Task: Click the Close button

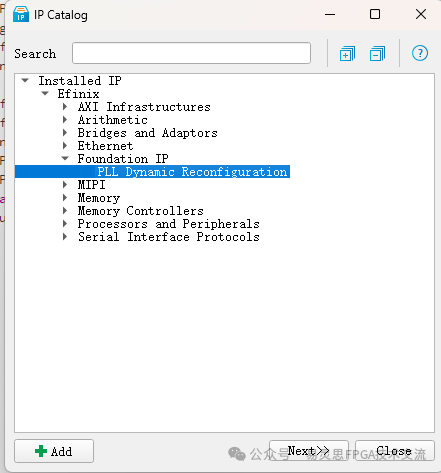Action: pyautogui.click(x=395, y=451)
